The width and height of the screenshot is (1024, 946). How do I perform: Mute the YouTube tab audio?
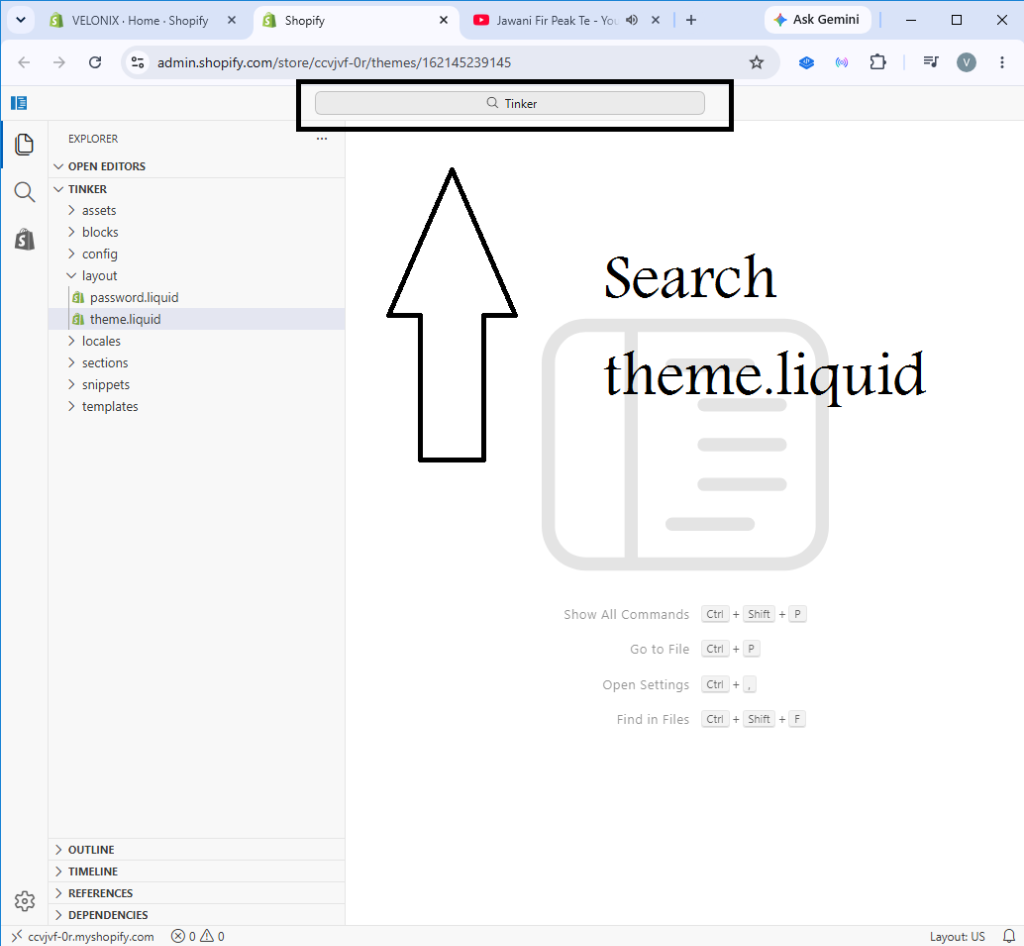pos(632,20)
